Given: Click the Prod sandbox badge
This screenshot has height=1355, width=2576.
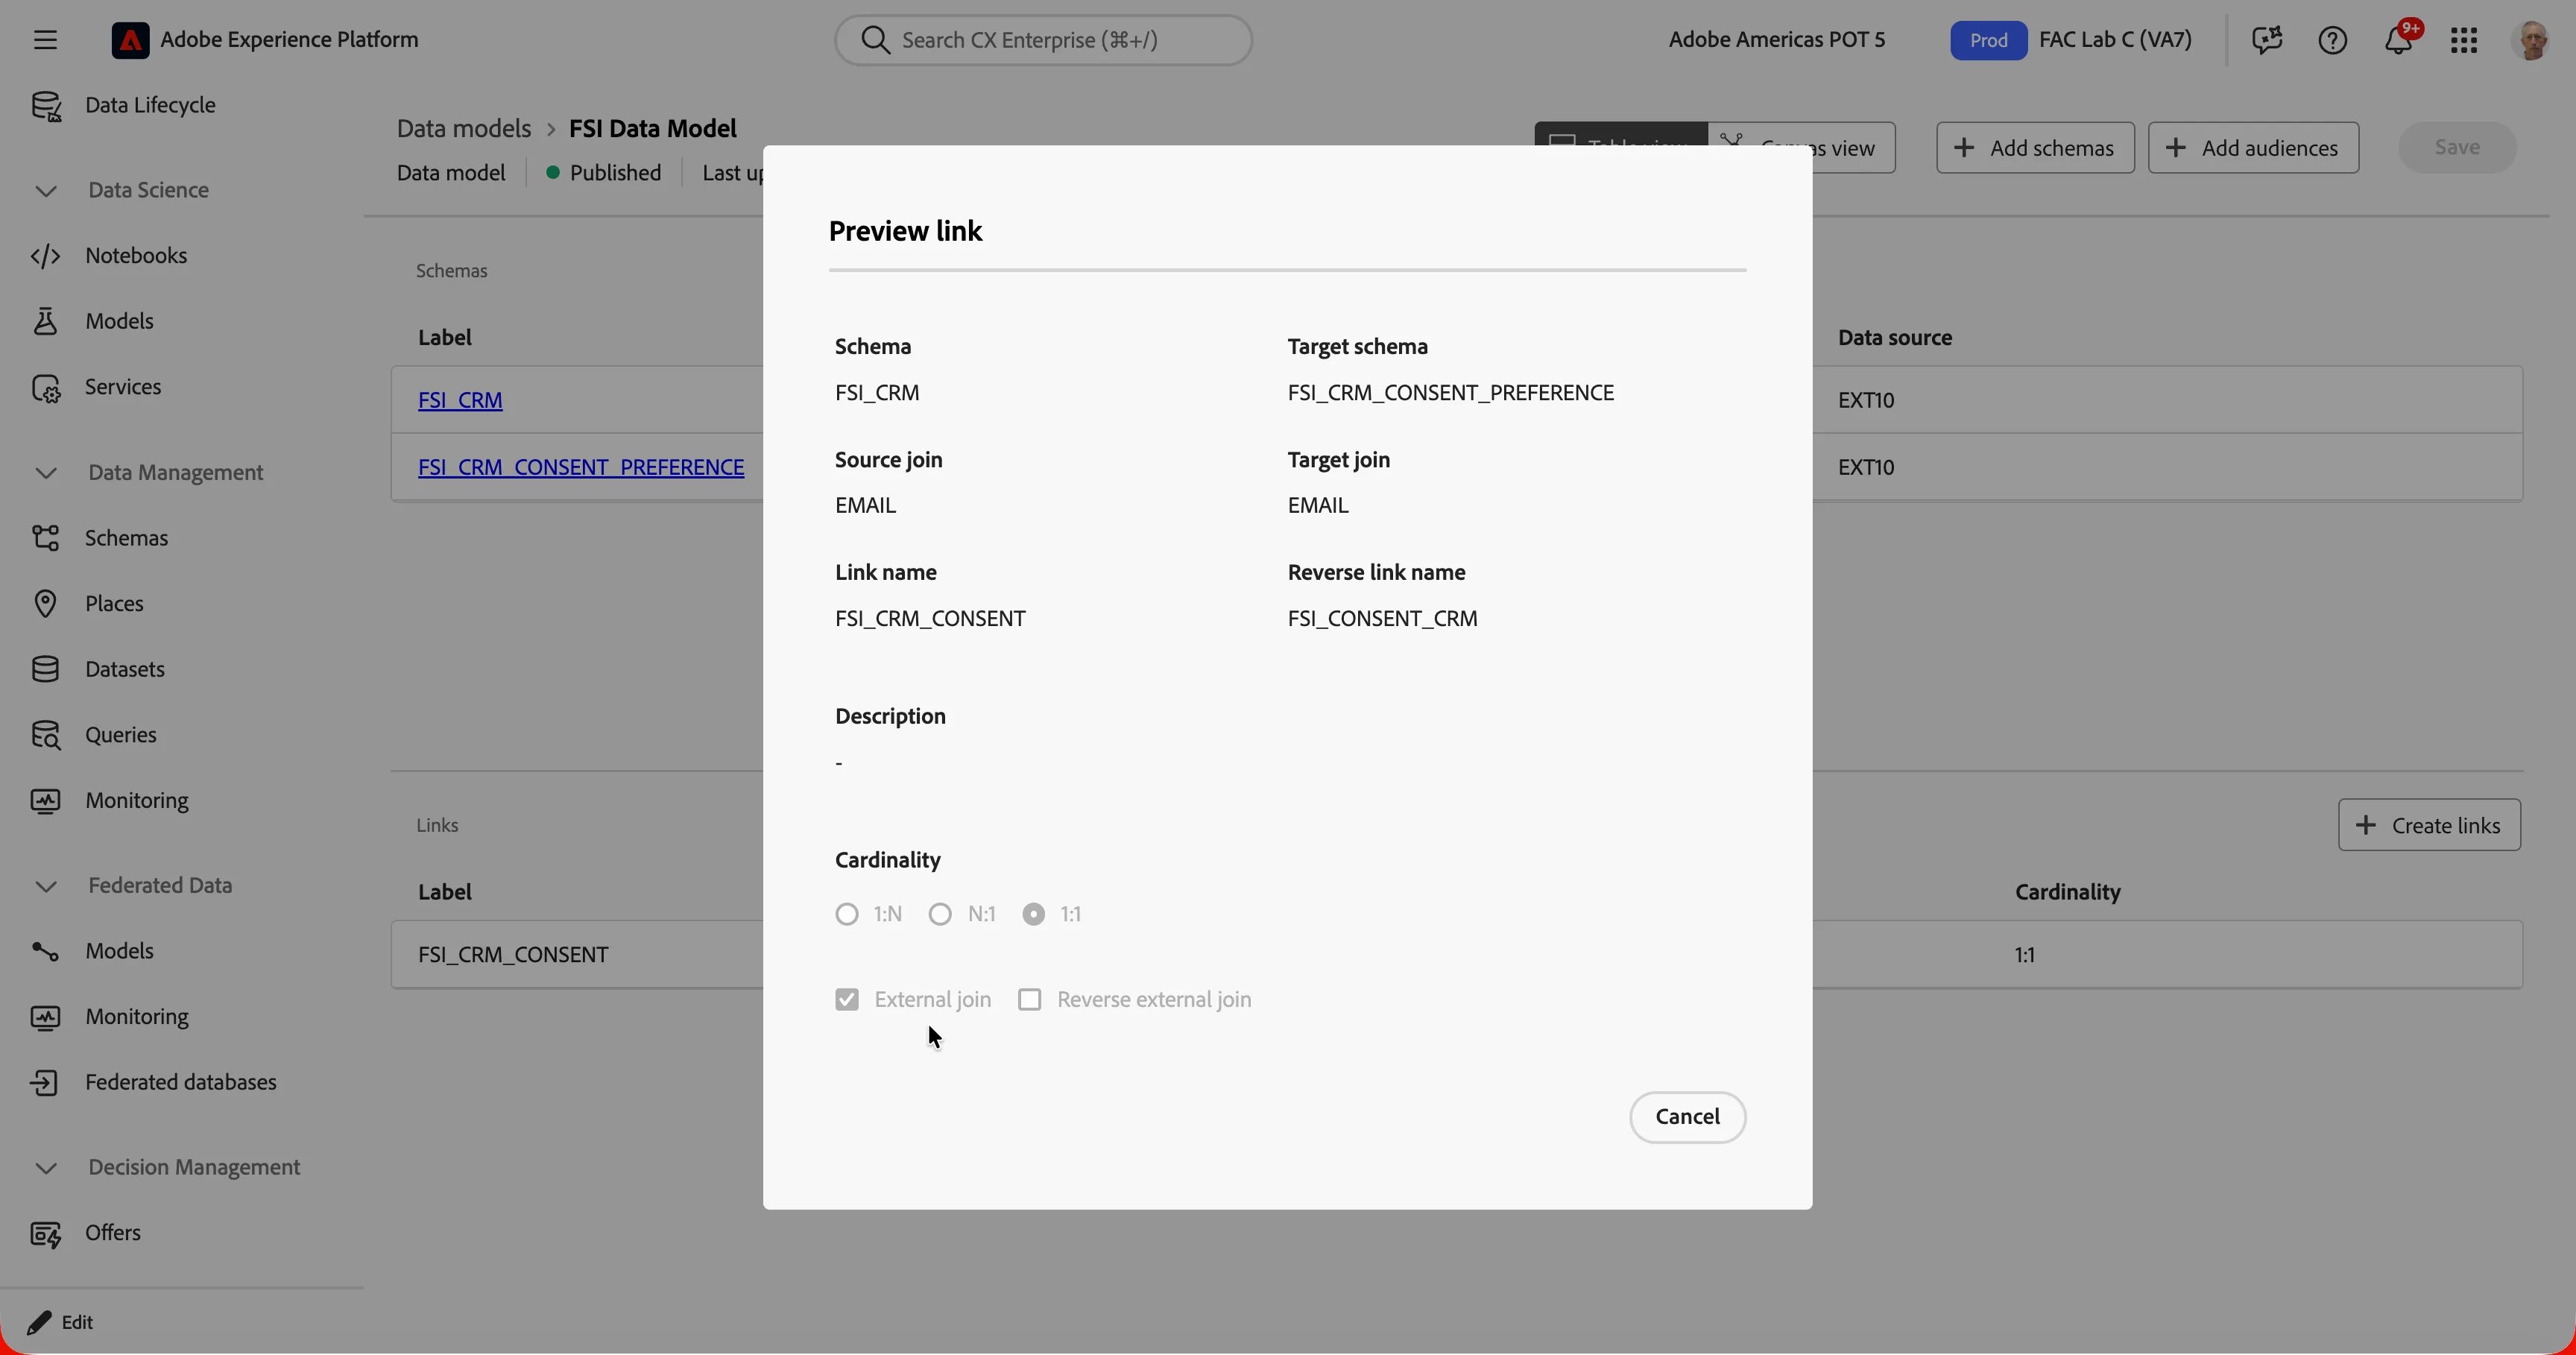Looking at the screenshot, I should (x=1988, y=40).
